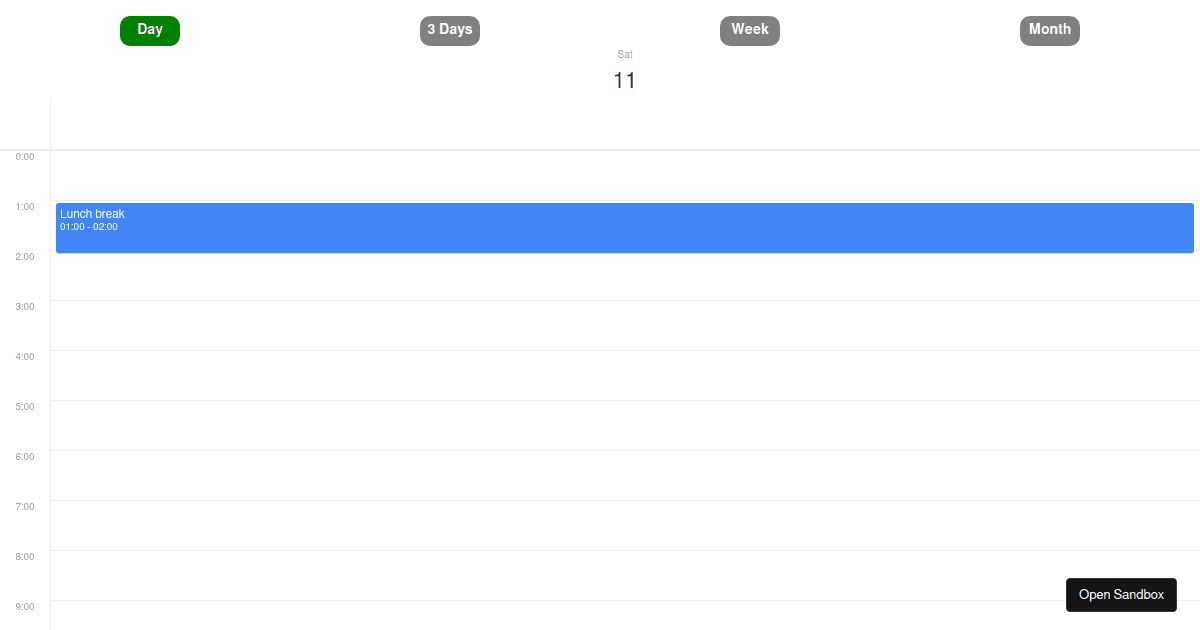This screenshot has height=630, width=1200.
Task: Click the date number 11 header
Action: 625,80
